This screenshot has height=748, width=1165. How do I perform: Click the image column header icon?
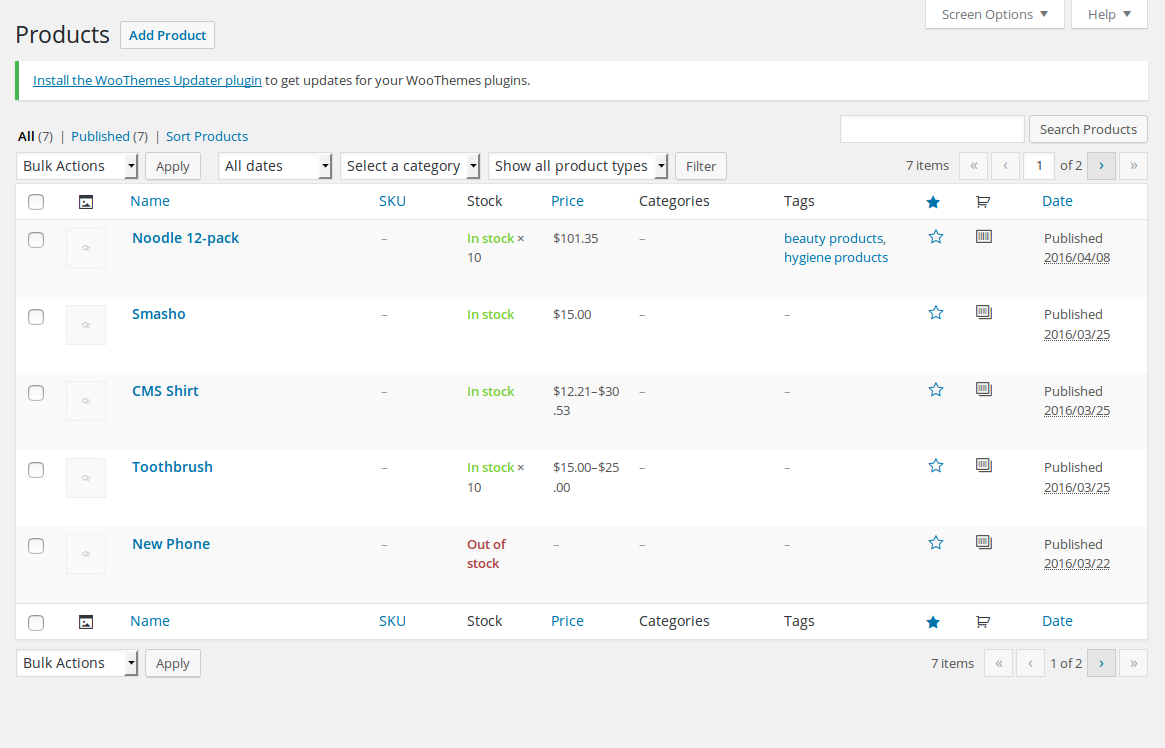pos(86,202)
